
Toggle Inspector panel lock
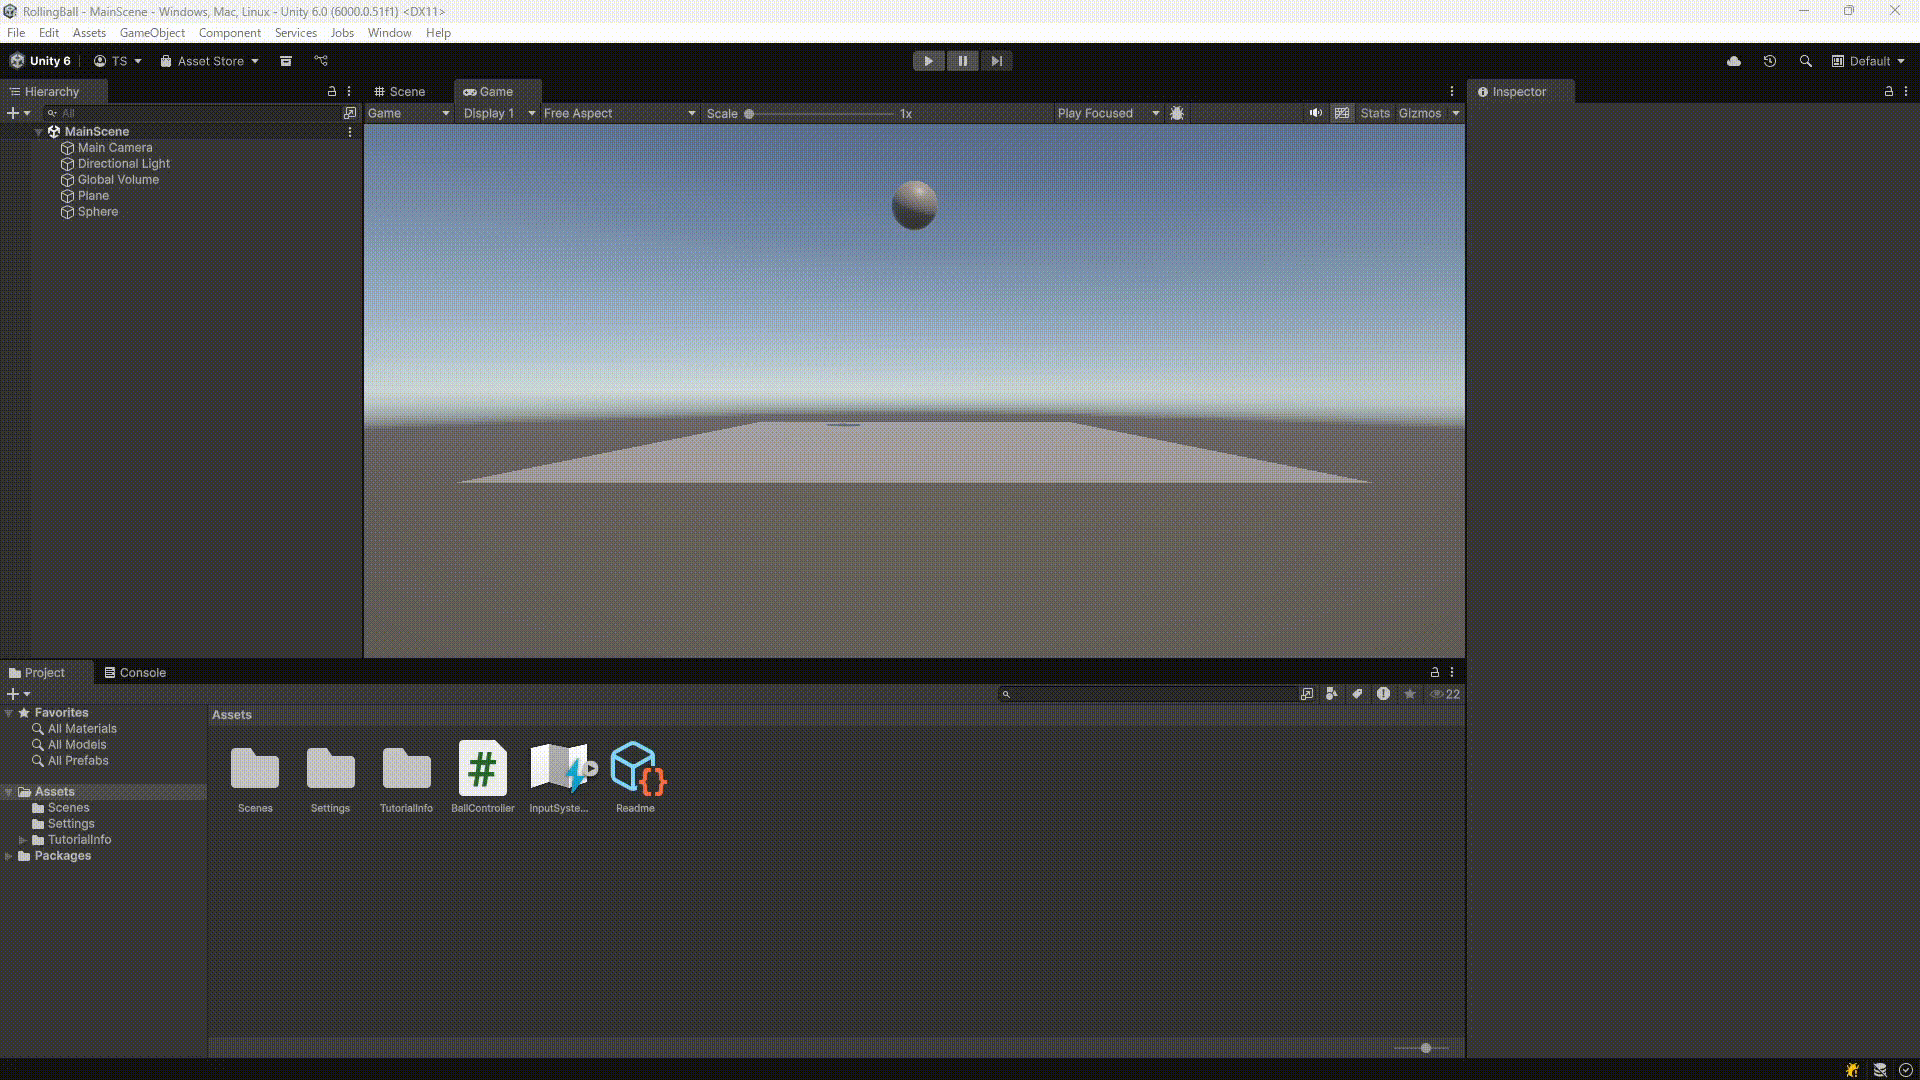point(1889,91)
